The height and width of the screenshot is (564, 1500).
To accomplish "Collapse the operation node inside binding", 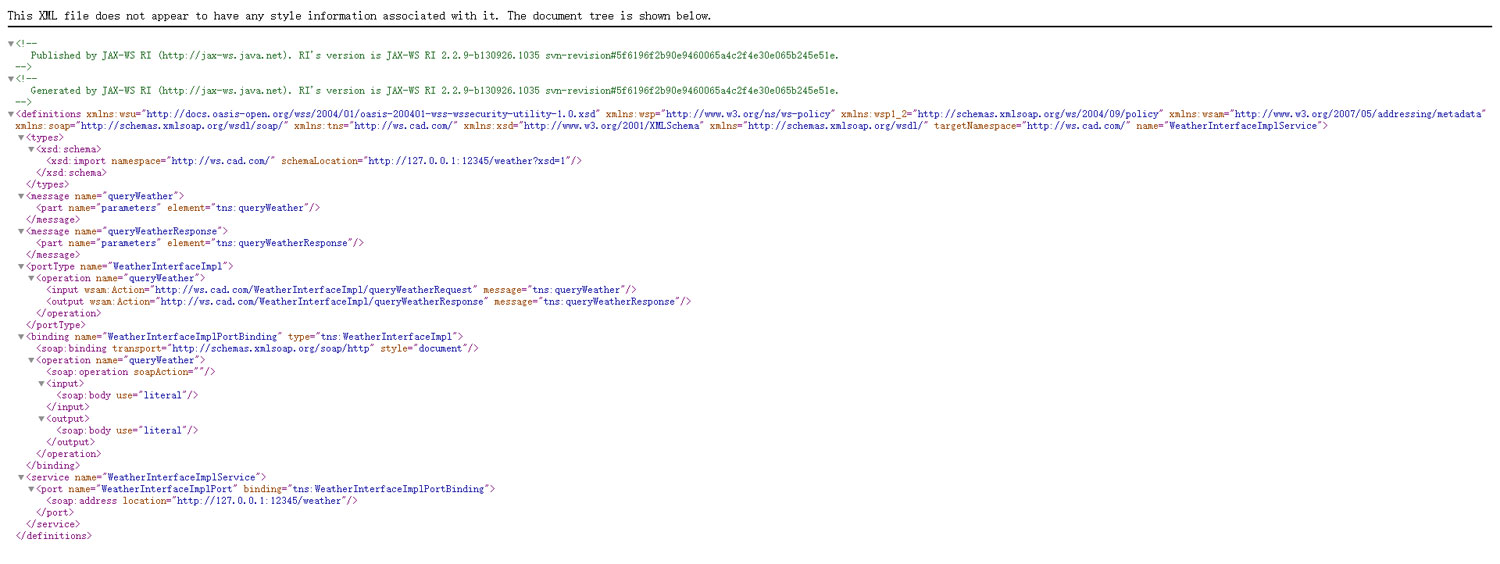I will [31, 360].
